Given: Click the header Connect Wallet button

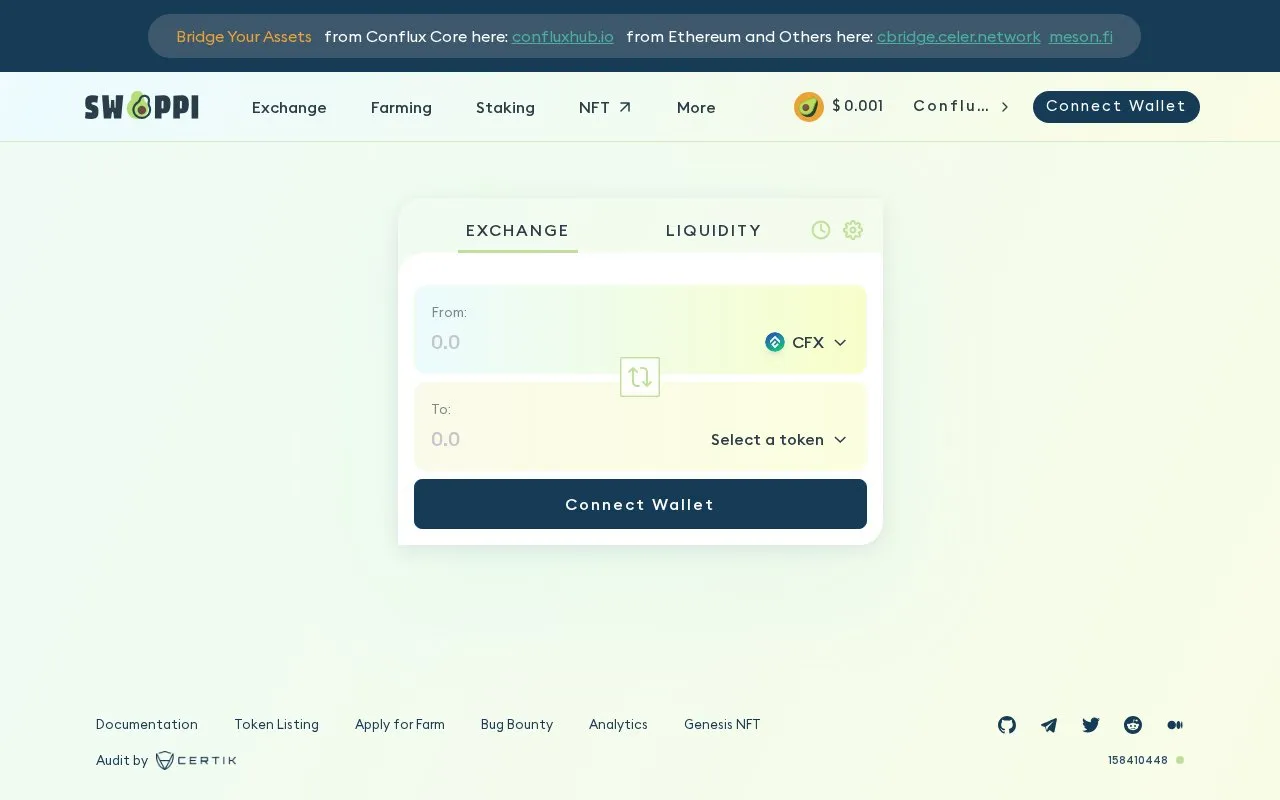Looking at the screenshot, I should tap(1116, 106).
